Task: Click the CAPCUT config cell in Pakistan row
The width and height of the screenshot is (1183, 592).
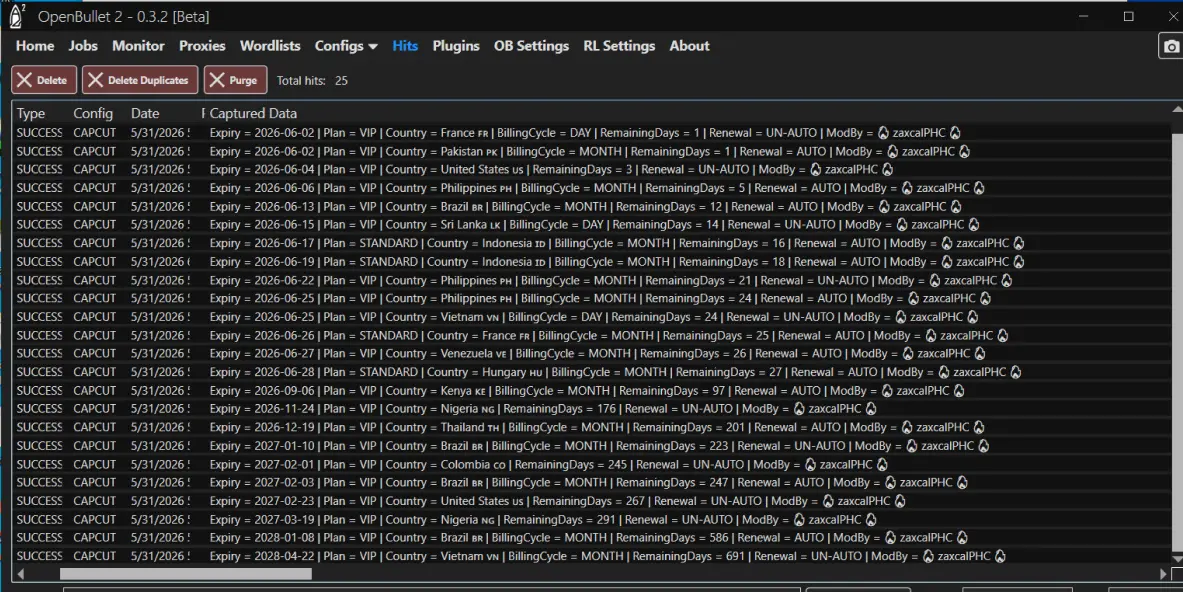Action: click(94, 151)
